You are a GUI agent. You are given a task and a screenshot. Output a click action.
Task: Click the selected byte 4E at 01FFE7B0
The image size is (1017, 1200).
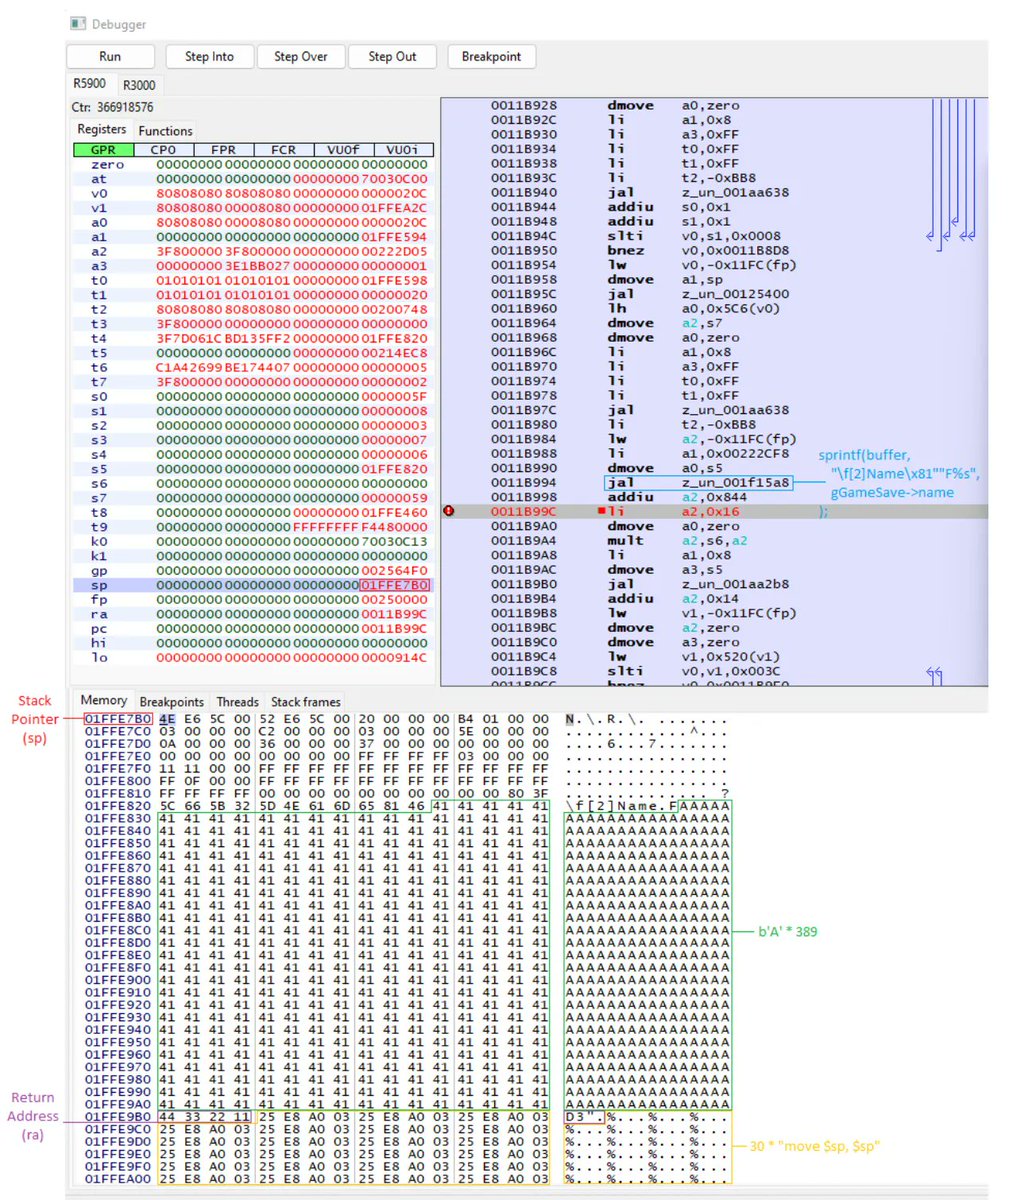pyautogui.click(x=167, y=719)
